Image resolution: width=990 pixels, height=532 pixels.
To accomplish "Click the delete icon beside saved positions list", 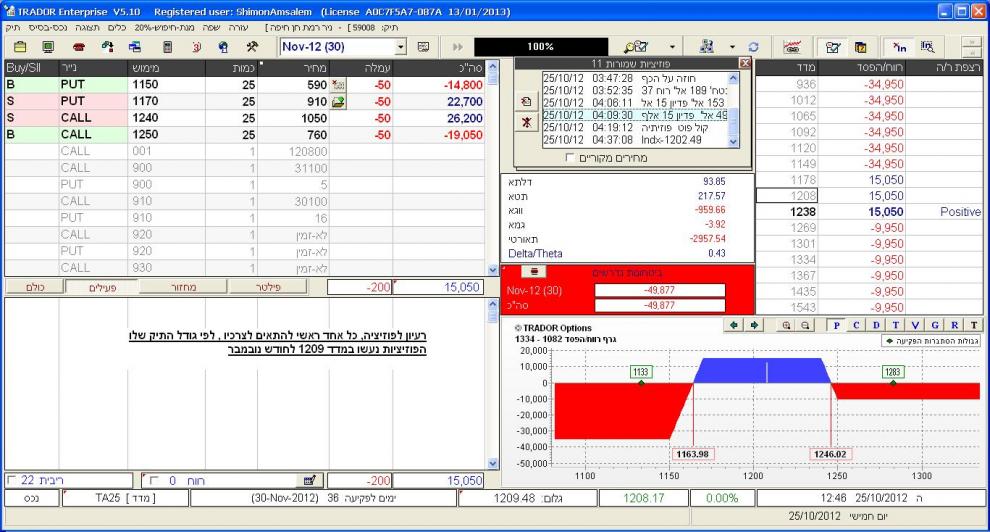I will pyautogui.click(x=526, y=122).
